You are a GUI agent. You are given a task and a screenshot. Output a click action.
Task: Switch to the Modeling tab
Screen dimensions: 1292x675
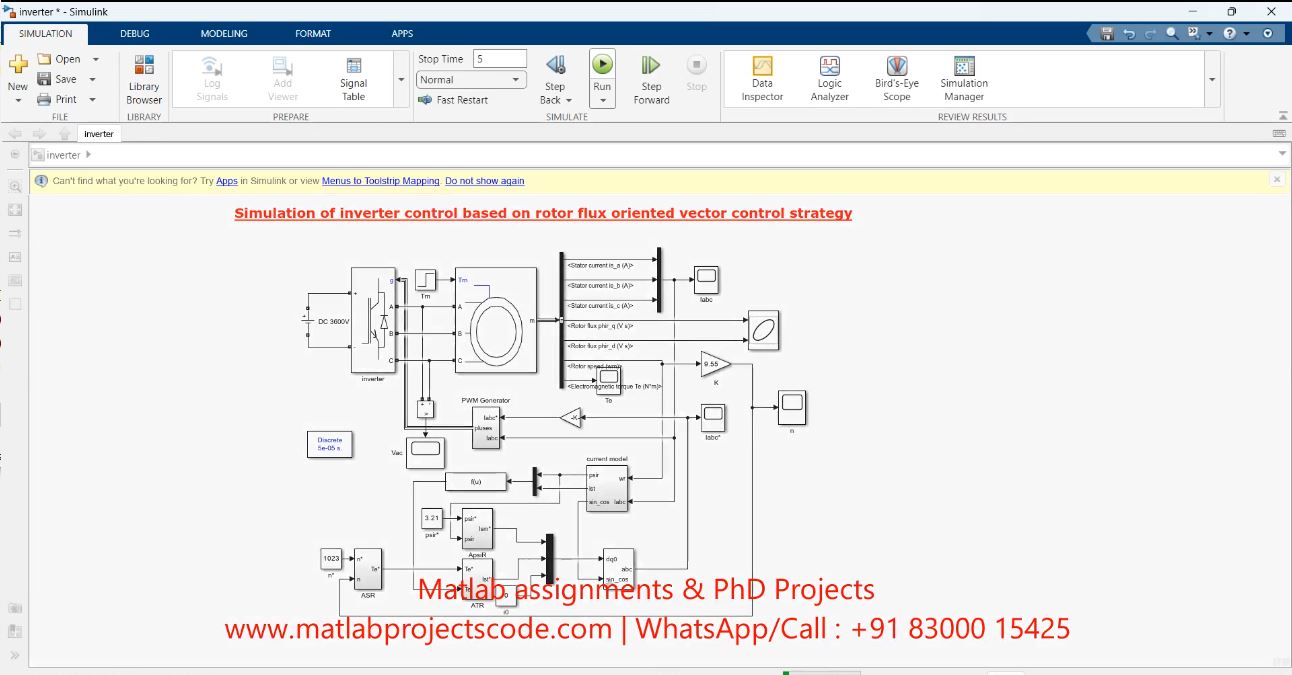point(224,33)
